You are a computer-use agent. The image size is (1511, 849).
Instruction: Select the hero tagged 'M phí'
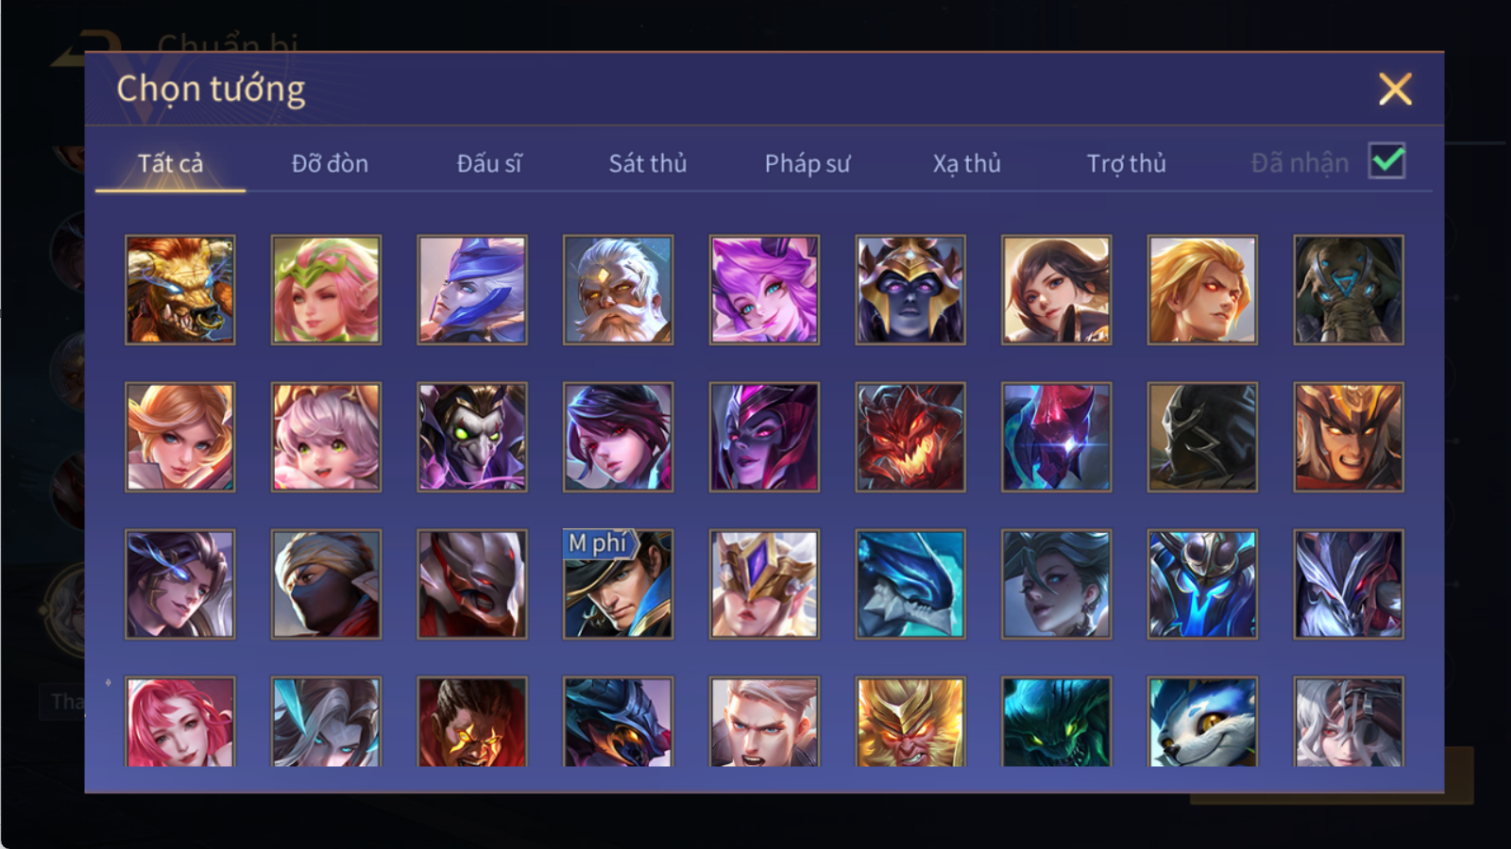tap(618, 584)
